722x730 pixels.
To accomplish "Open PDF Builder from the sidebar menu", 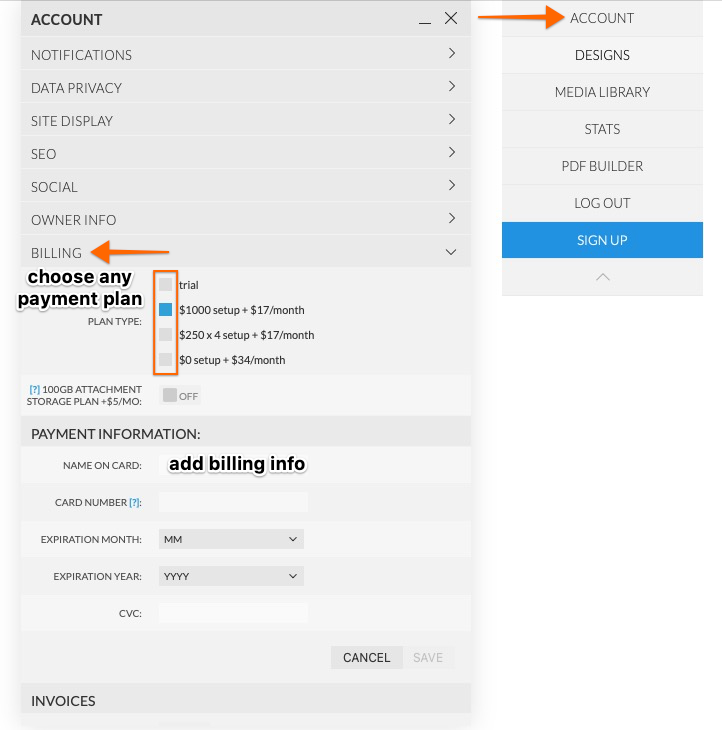I will click(602, 166).
